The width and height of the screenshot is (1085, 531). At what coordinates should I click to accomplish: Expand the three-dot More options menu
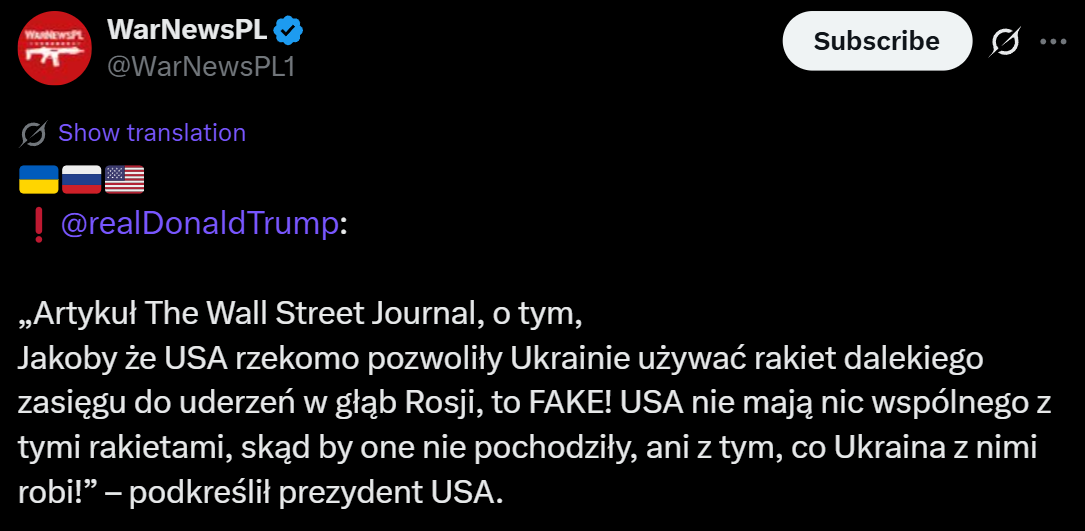point(1053,42)
